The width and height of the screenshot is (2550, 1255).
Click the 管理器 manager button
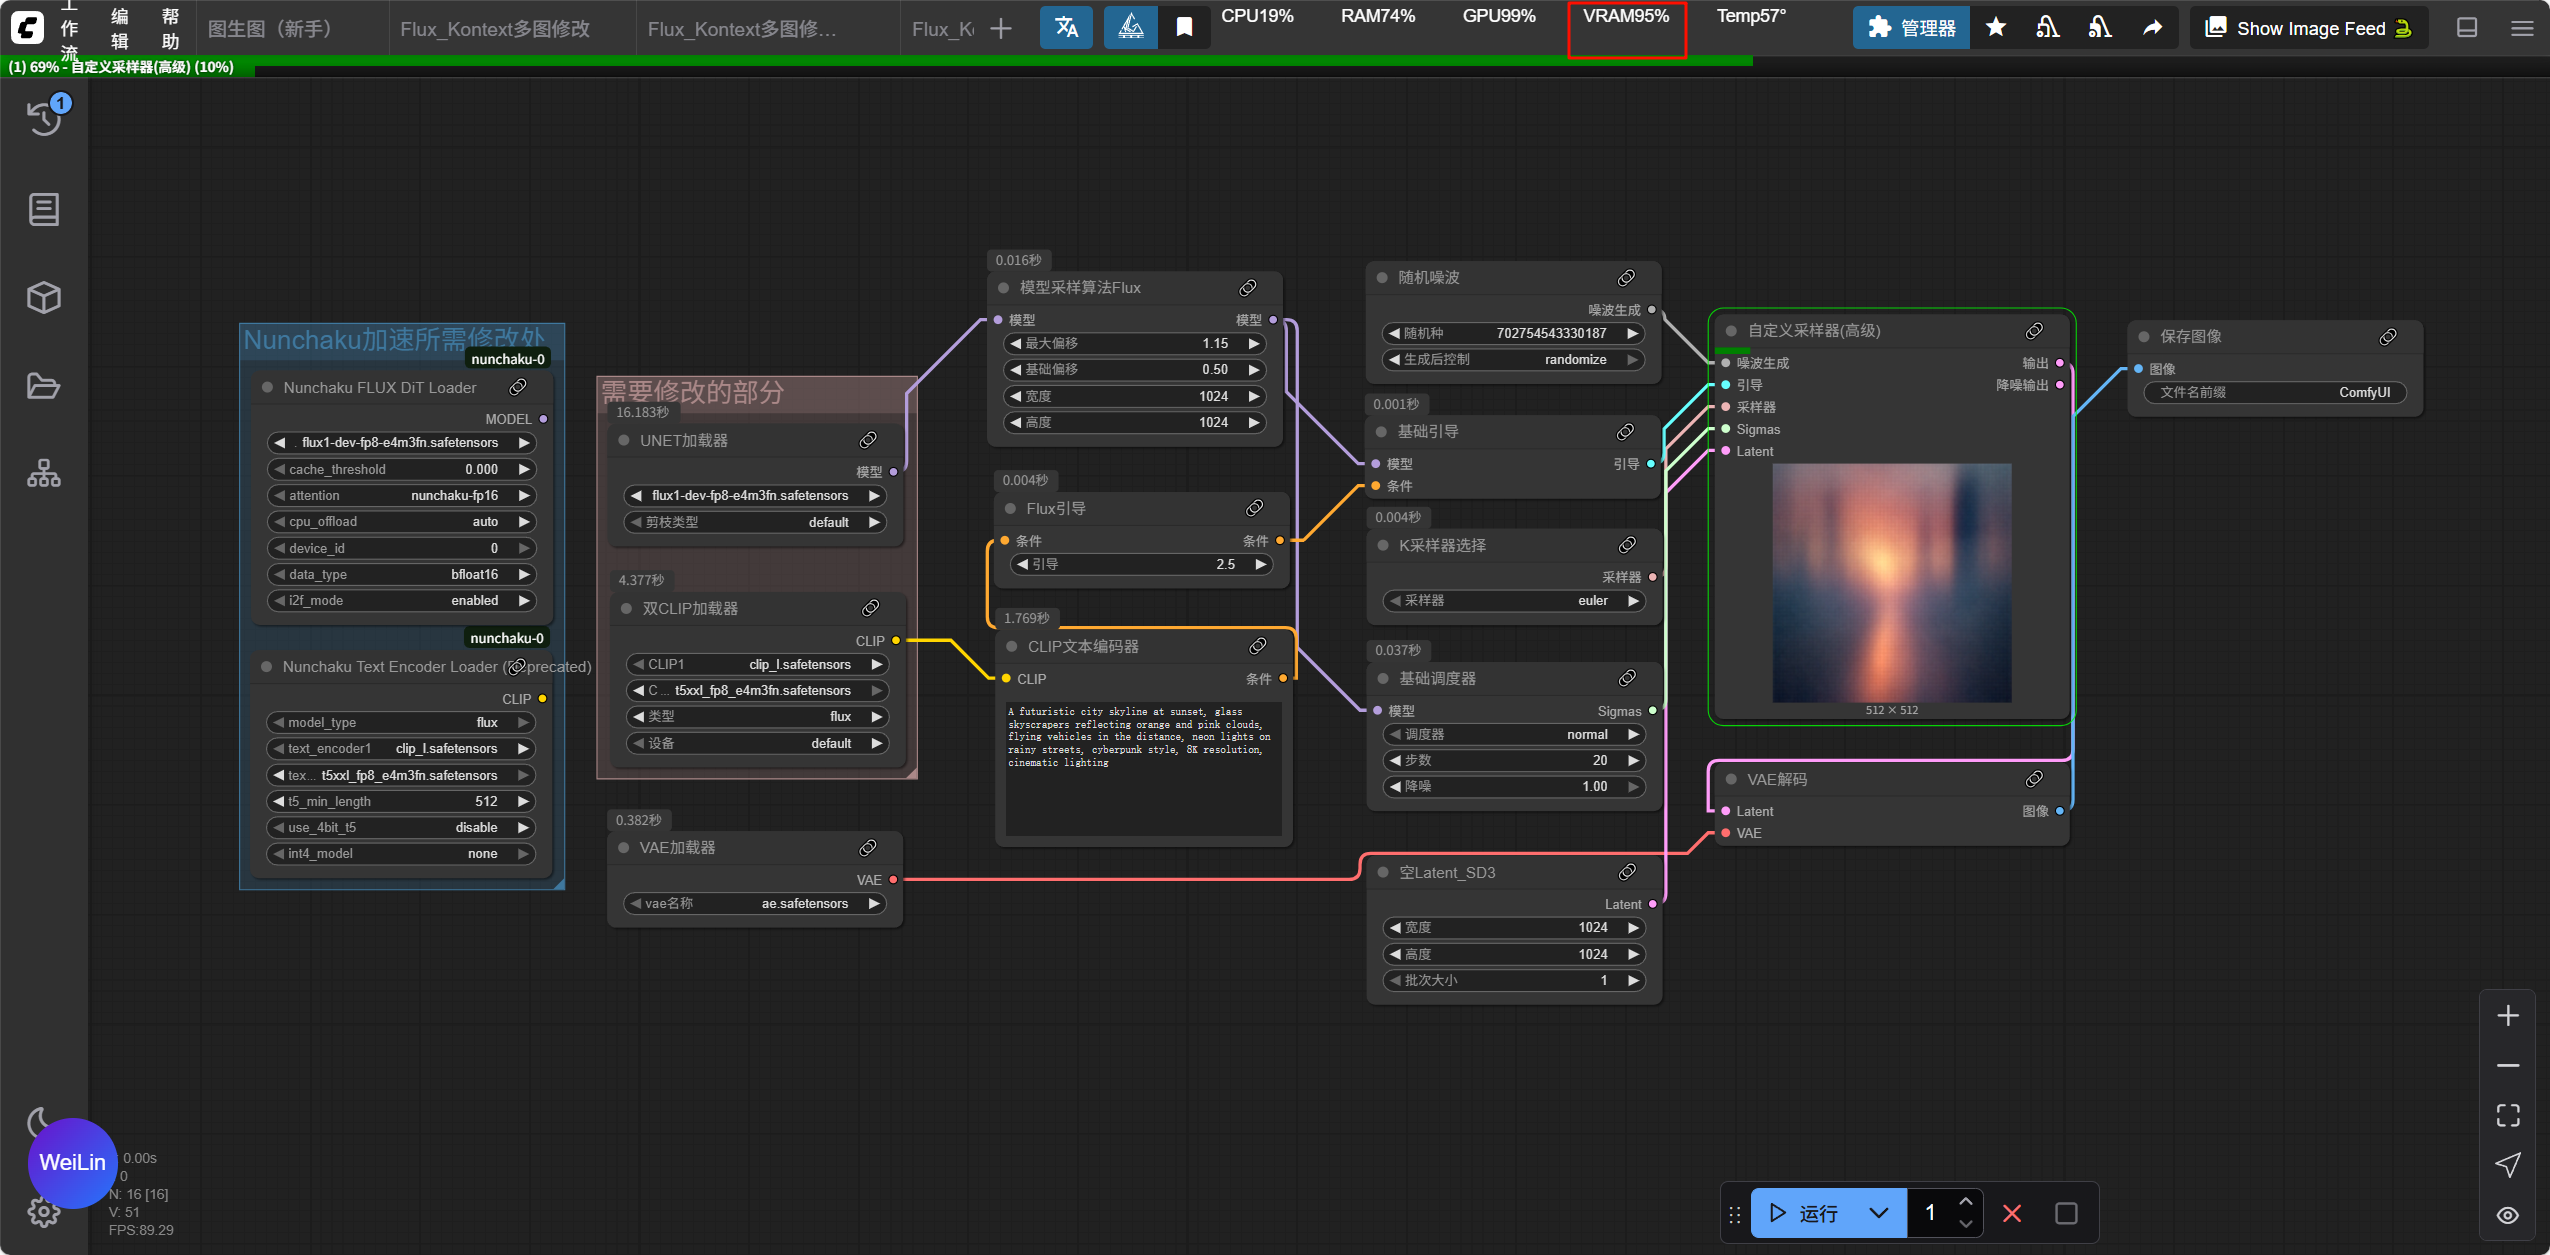1911,28
